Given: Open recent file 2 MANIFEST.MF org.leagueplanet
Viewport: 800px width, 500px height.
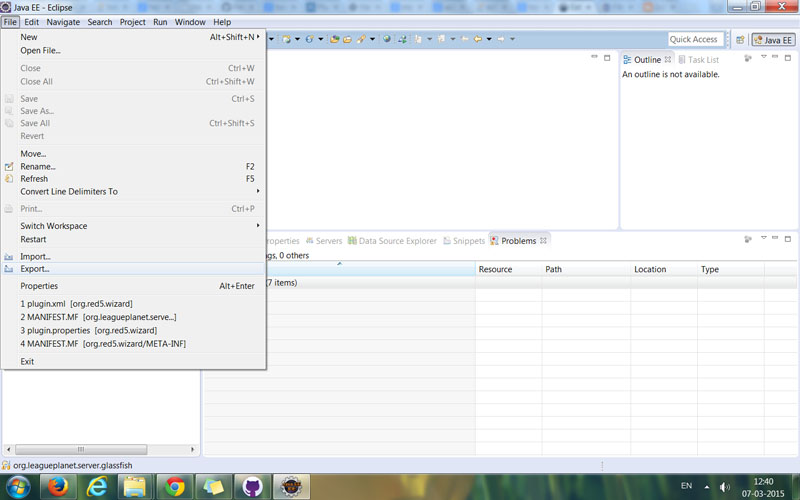Looking at the screenshot, I should point(133,317).
